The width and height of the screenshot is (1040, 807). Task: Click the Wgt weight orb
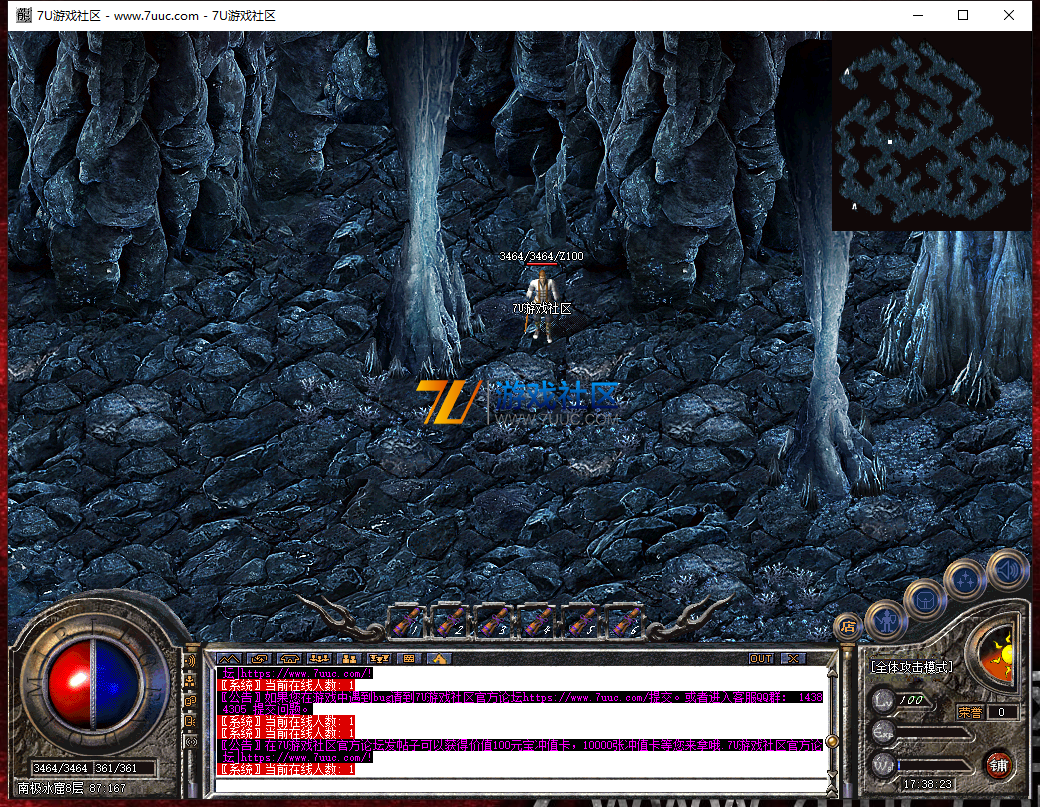click(883, 765)
